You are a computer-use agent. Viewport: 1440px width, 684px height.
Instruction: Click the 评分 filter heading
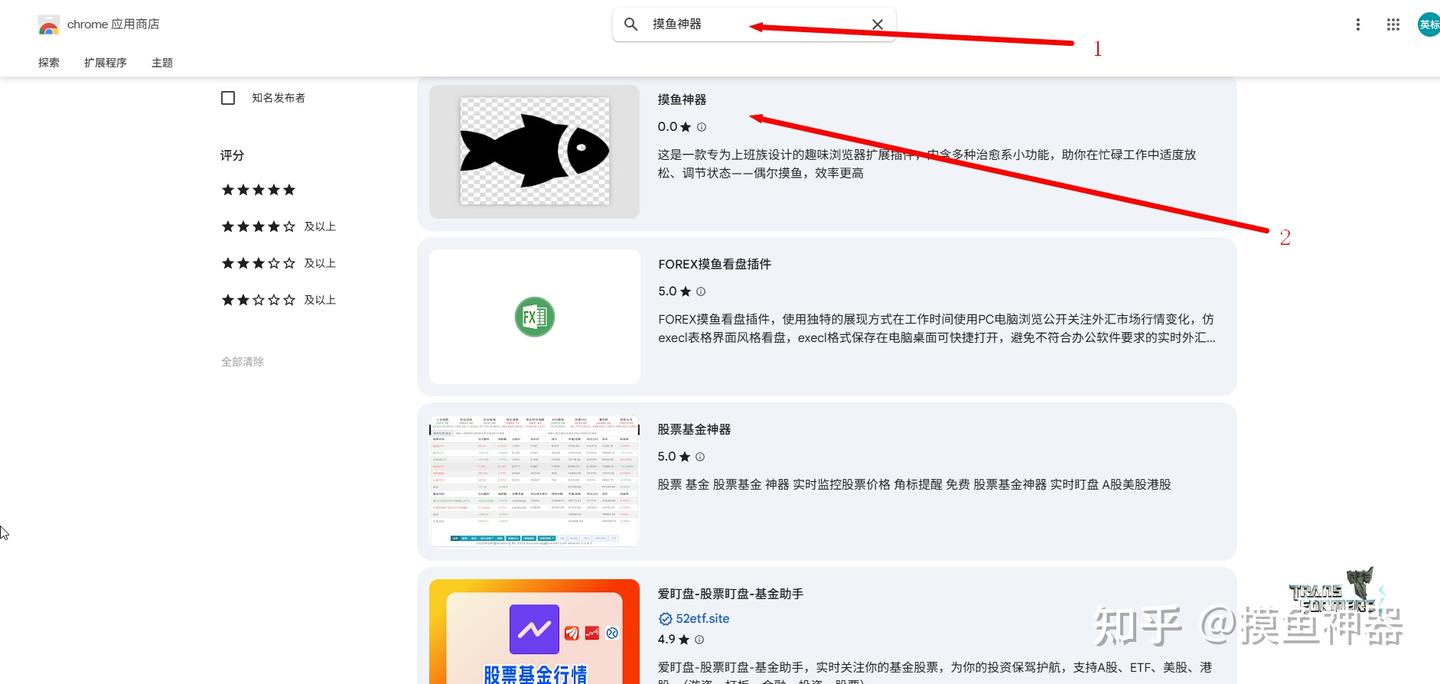(232, 156)
